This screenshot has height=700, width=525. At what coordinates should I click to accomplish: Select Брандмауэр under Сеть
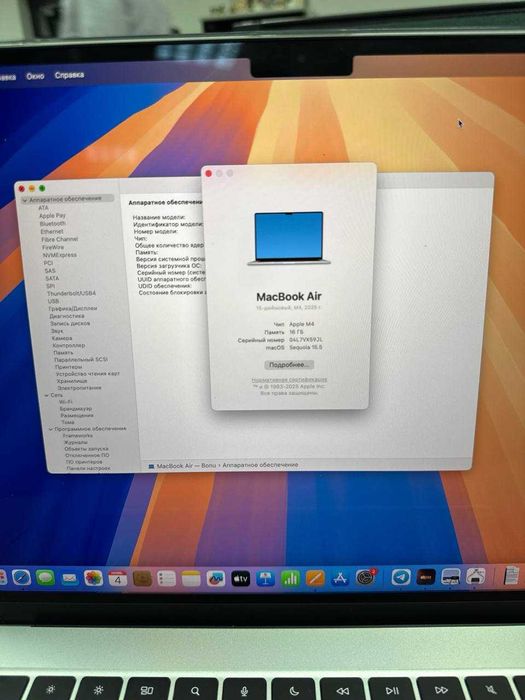point(75,408)
